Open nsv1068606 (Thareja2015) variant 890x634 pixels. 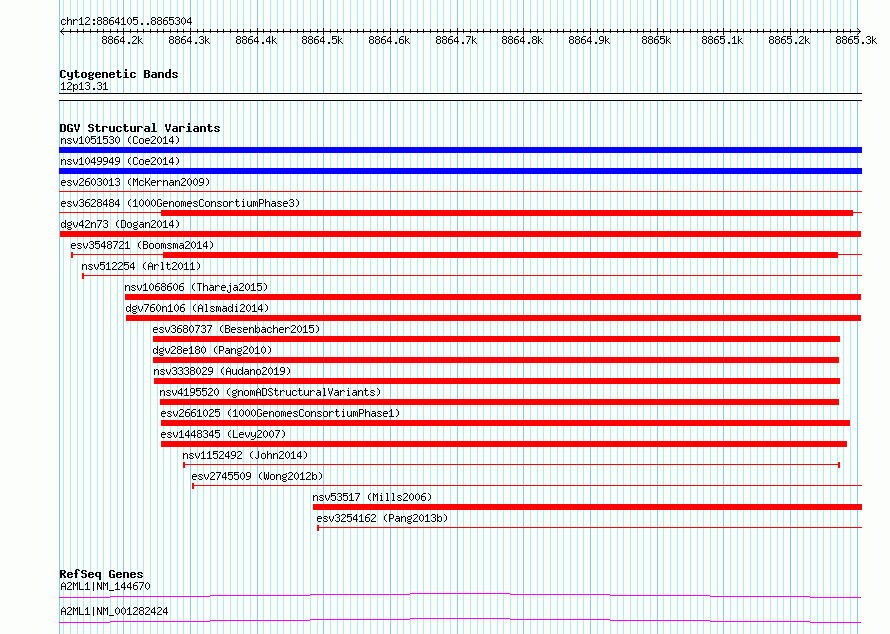tap(196, 287)
